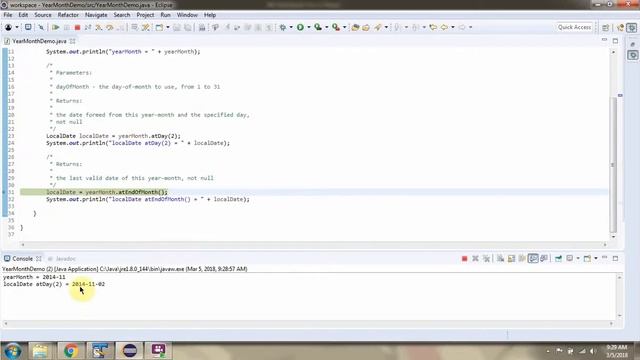Click the Step Into toolbar icon
The height and width of the screenshot is (360, 640).
pyautogui.click(x=99, y=27)
